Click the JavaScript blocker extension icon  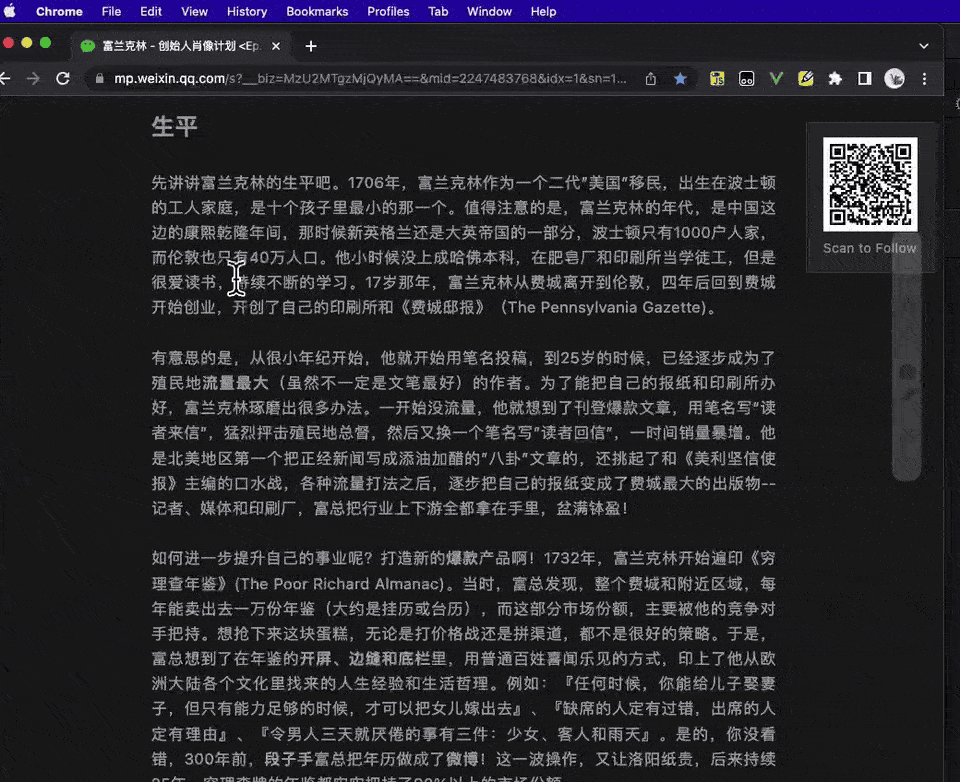(717, 78)
